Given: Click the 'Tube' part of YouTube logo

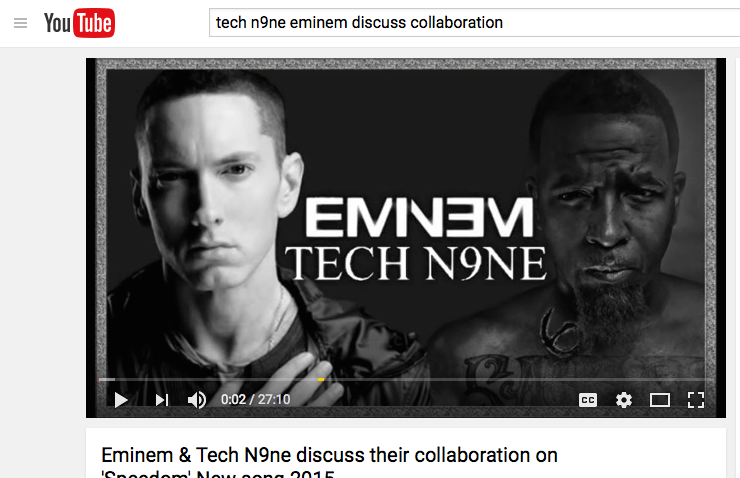Looking at the screenshot, I should 94,23.
